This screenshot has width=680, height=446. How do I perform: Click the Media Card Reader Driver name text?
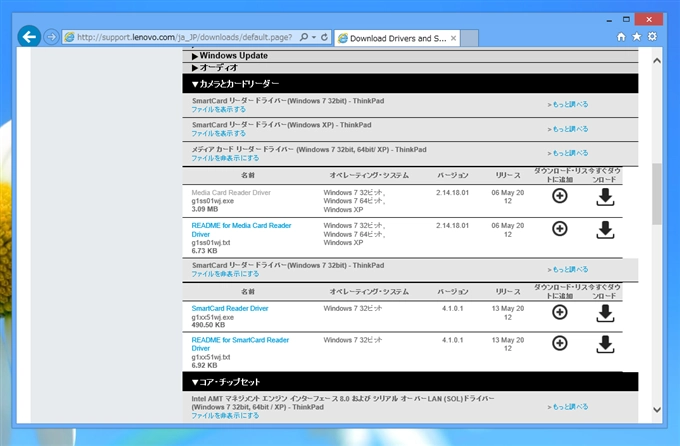(x=231, y=192)
